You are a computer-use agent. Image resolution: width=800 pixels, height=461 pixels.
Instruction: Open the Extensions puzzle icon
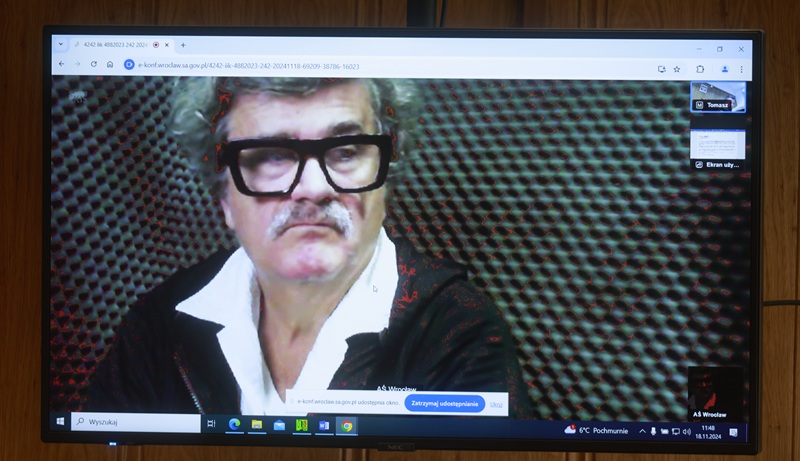coord(700,69)
